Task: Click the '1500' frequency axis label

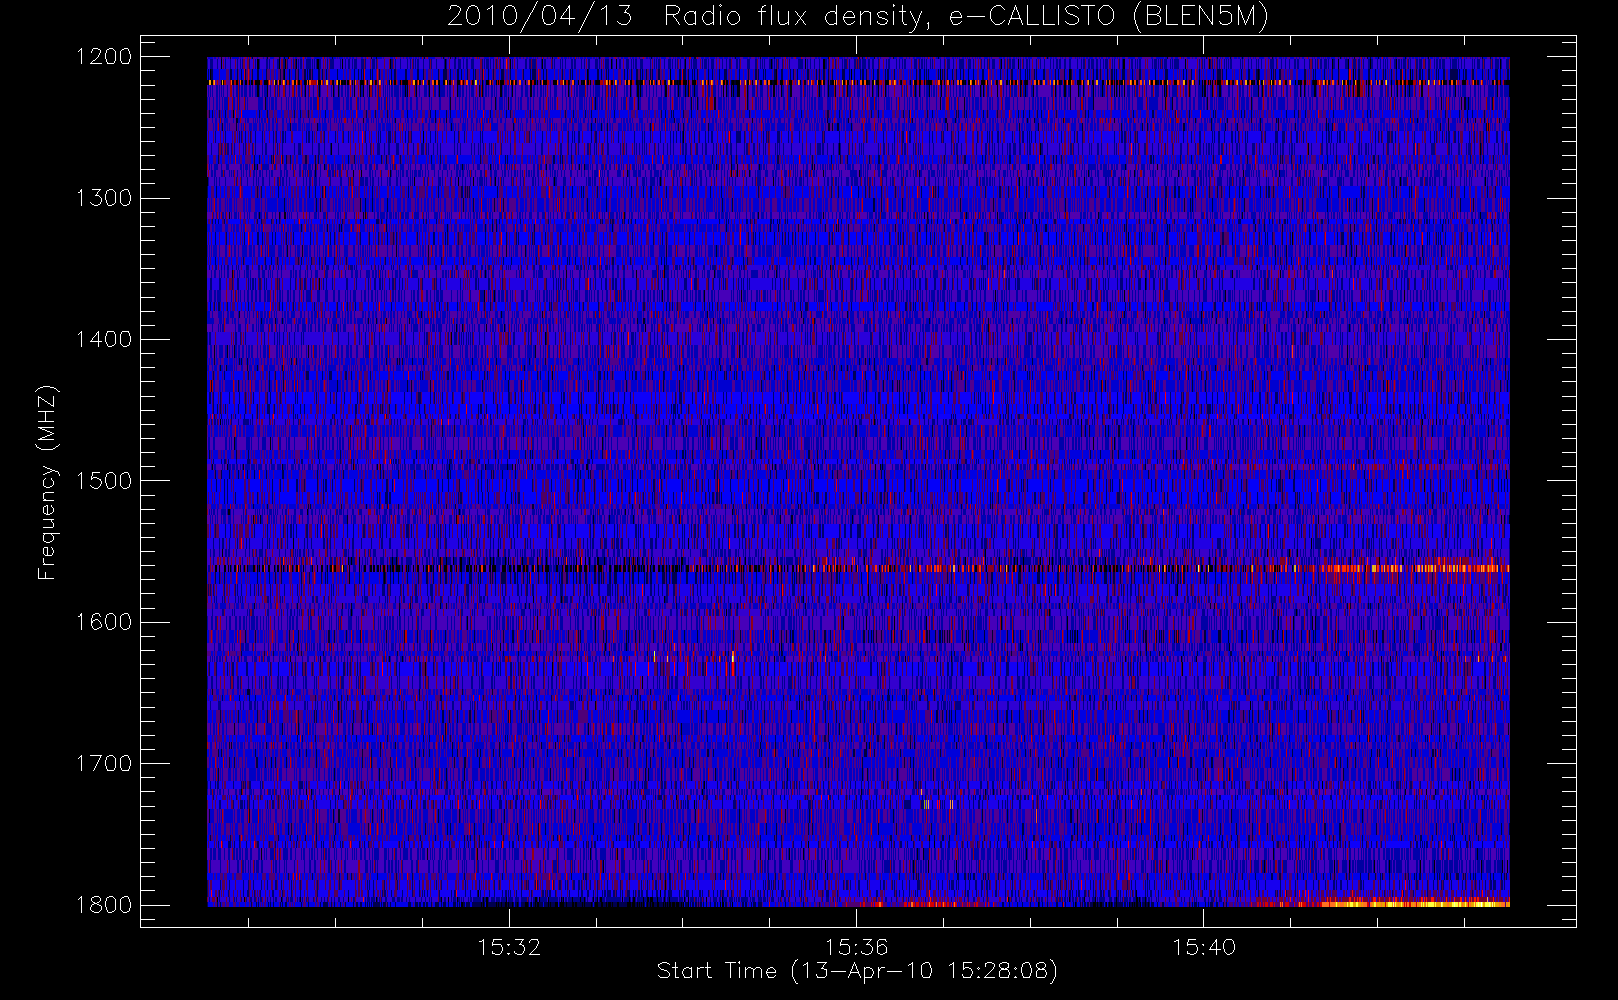Action: (104, 481)
